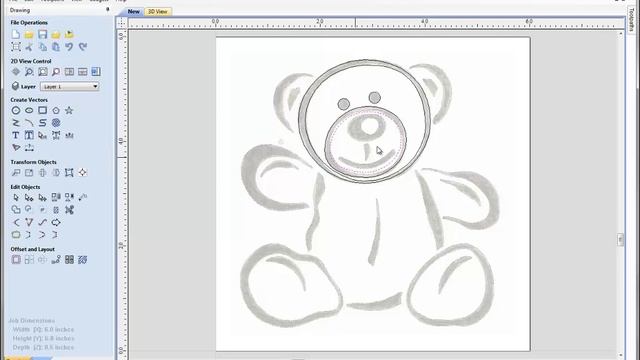
Task: Open Copy Along Vectors tool
Action: [56, 260]
